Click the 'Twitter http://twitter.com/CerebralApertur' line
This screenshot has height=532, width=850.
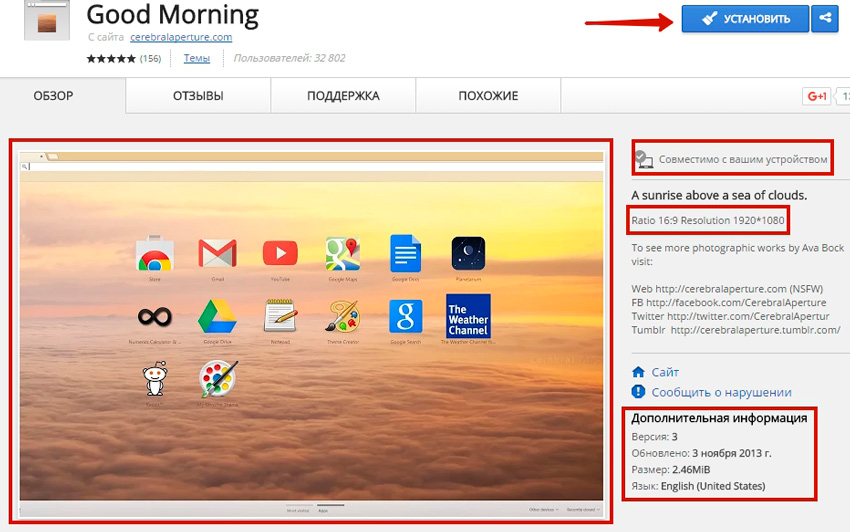(730, 316)
